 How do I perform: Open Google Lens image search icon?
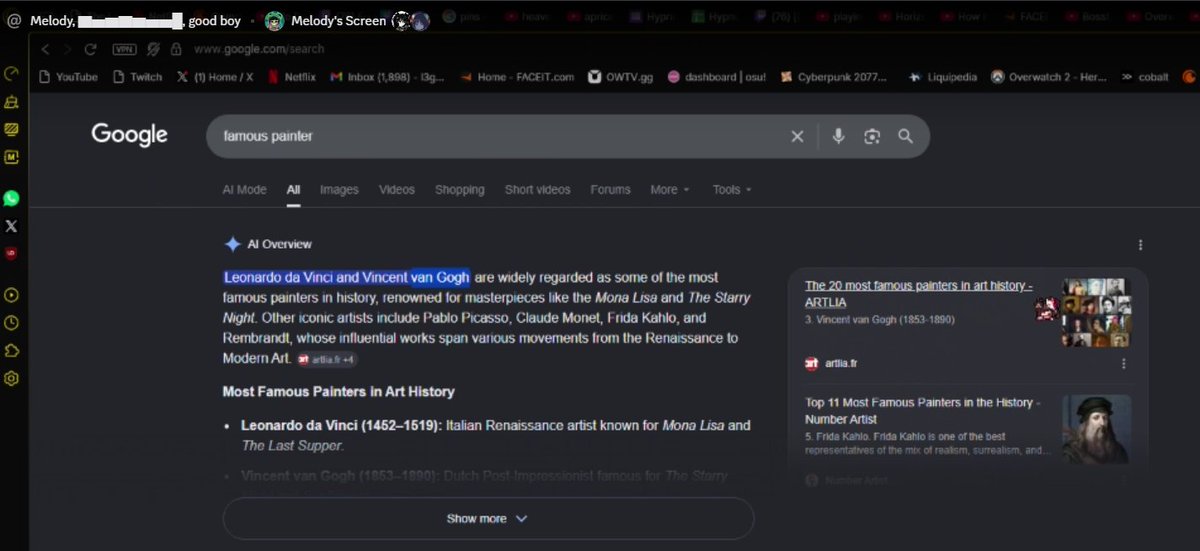[x=872, y=136]
